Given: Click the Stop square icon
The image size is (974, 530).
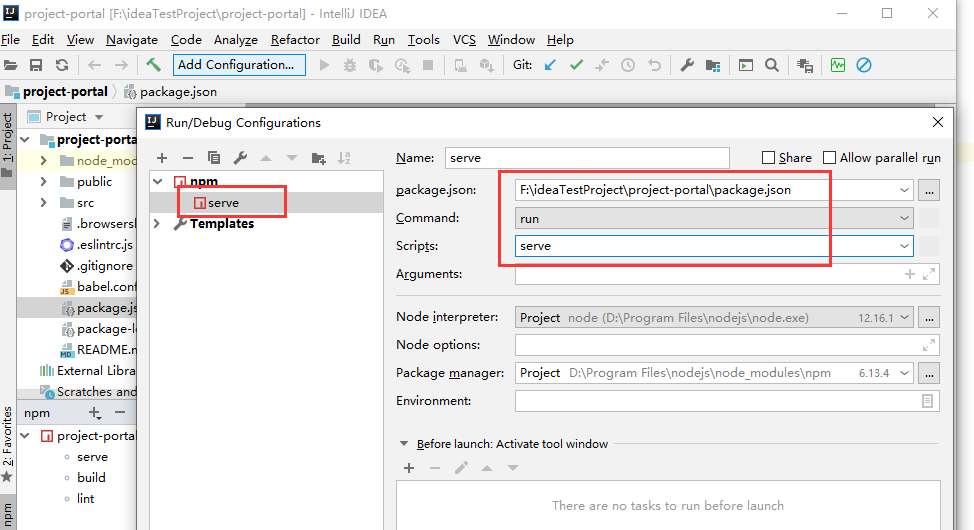Looking at the screenshot, I should click(428, 65).
